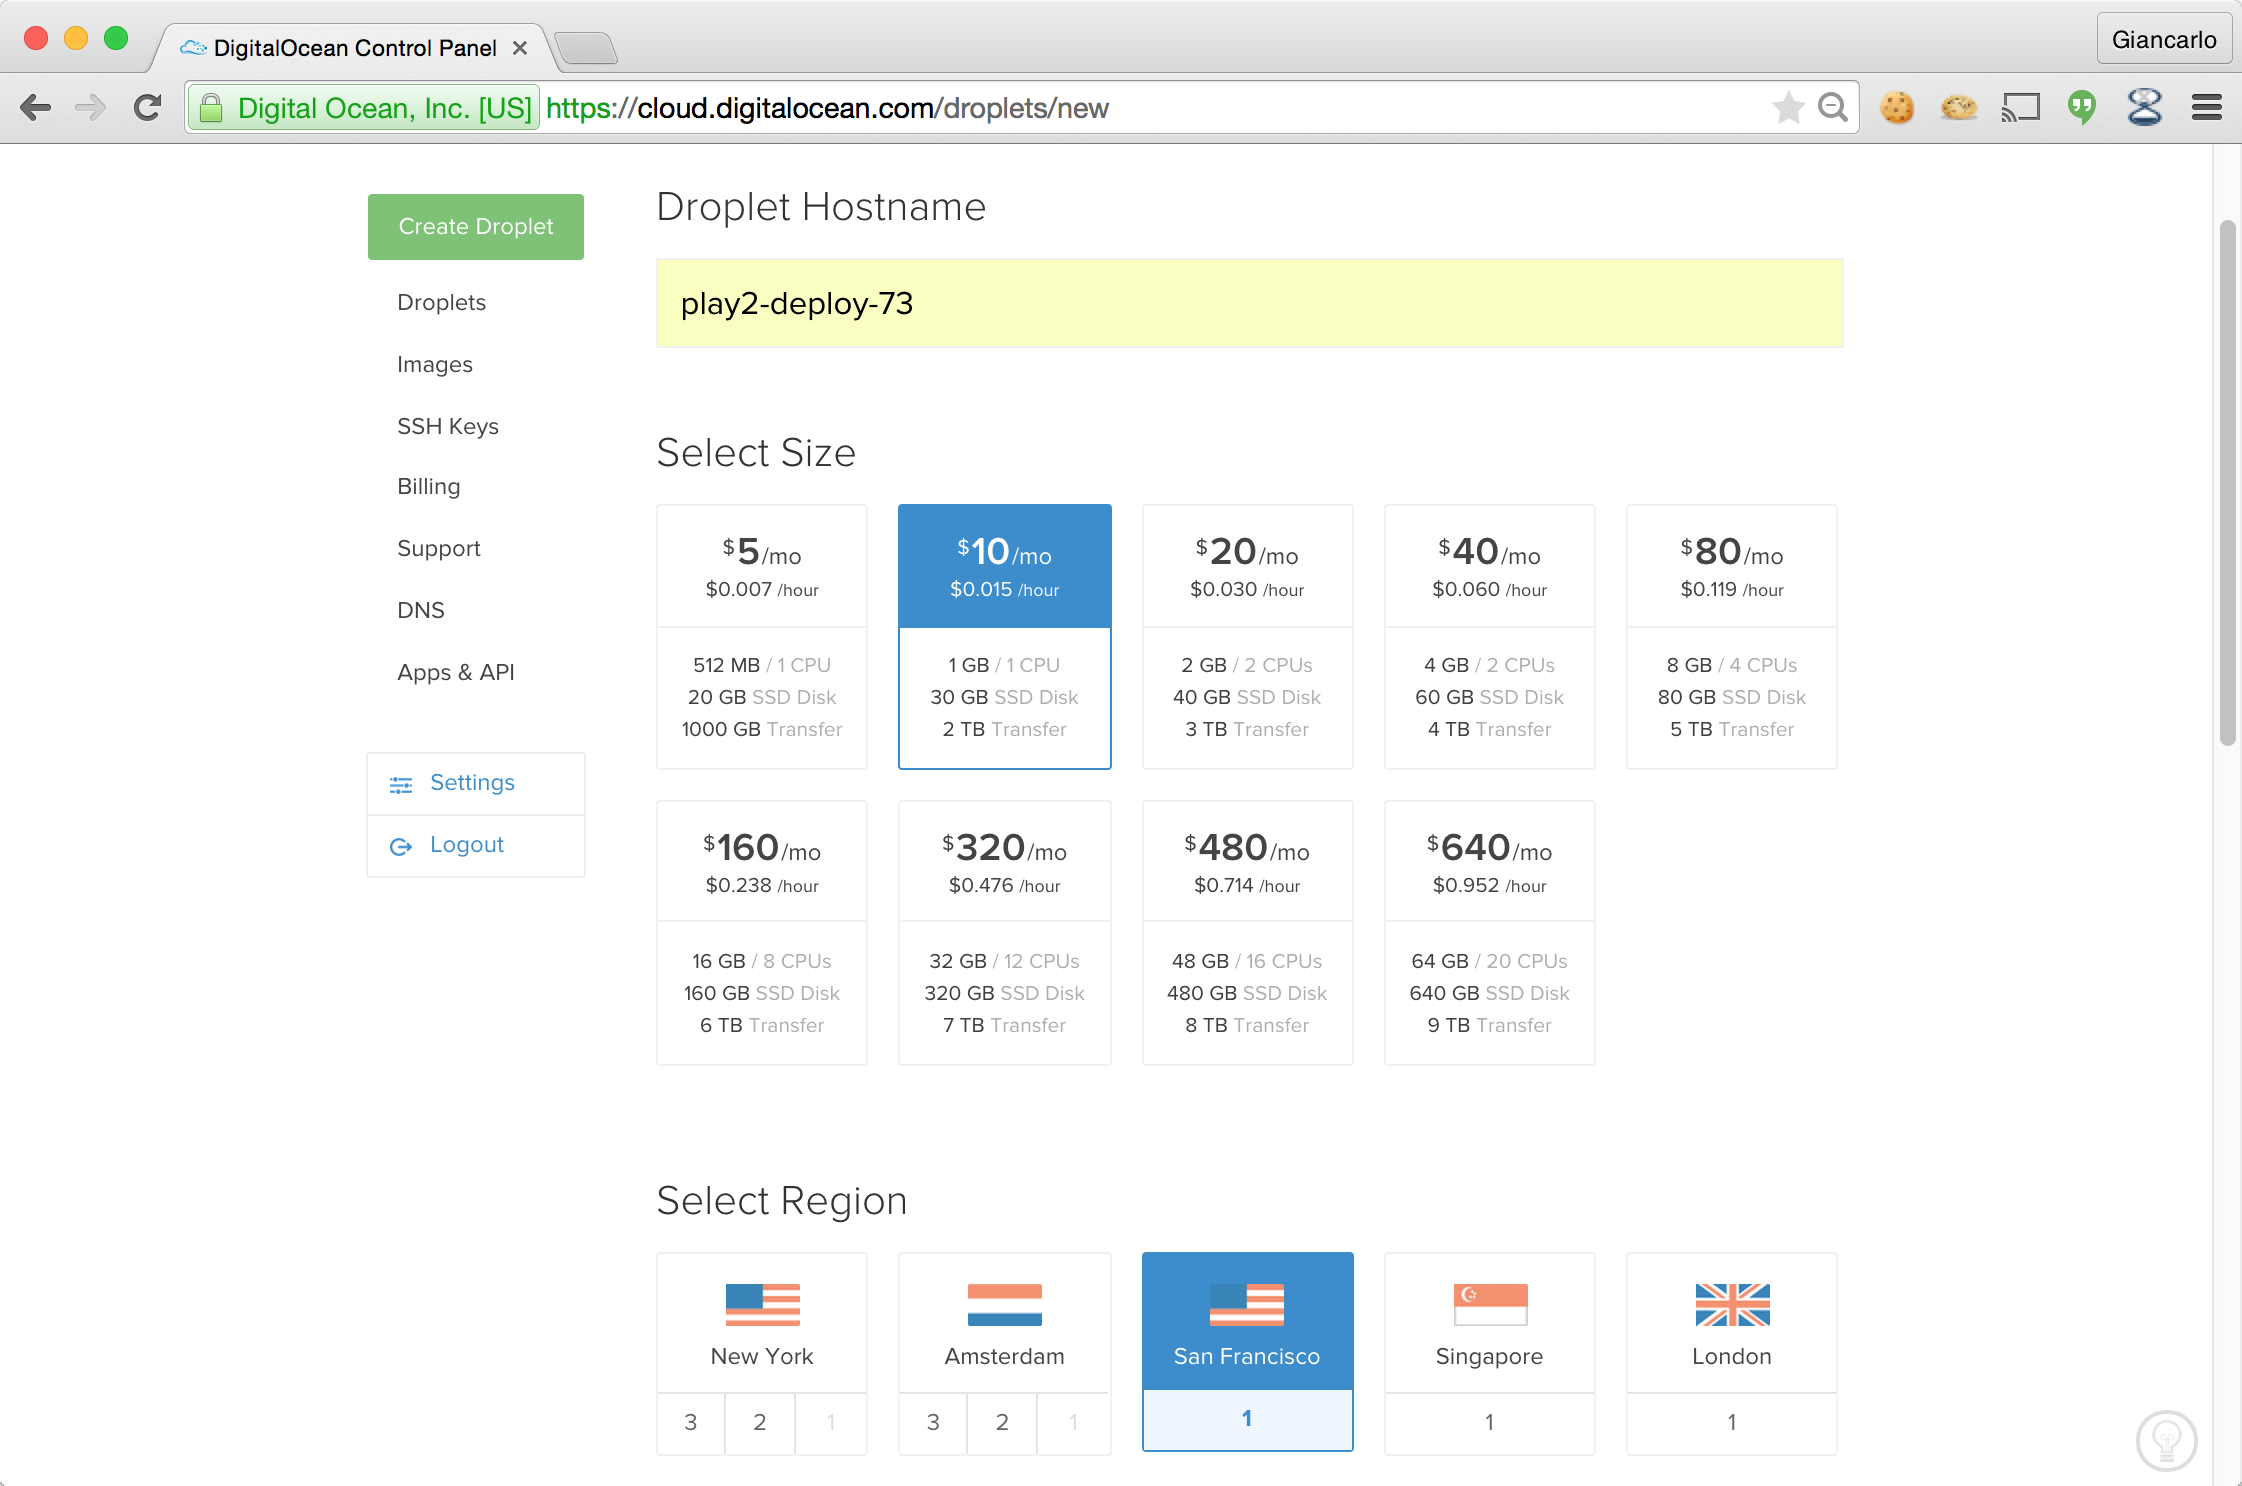Screen dimensions: 2242x1486
Task: Select the DigitalOcean Control Panel tab
Action: coord(352,48)
